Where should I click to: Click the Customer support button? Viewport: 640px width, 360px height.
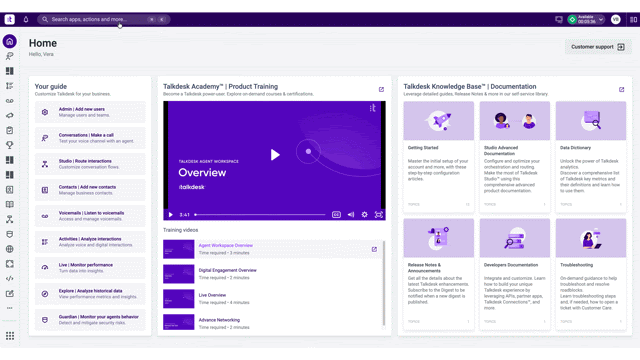(598, 47)
